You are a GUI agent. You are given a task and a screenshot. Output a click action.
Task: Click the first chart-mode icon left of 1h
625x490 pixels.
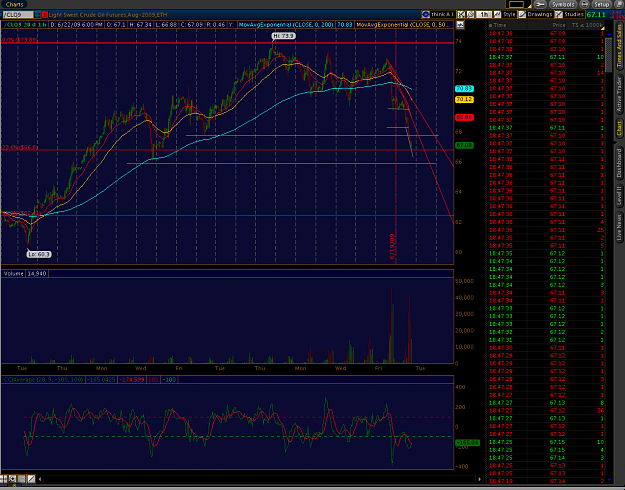coord(461,14)
